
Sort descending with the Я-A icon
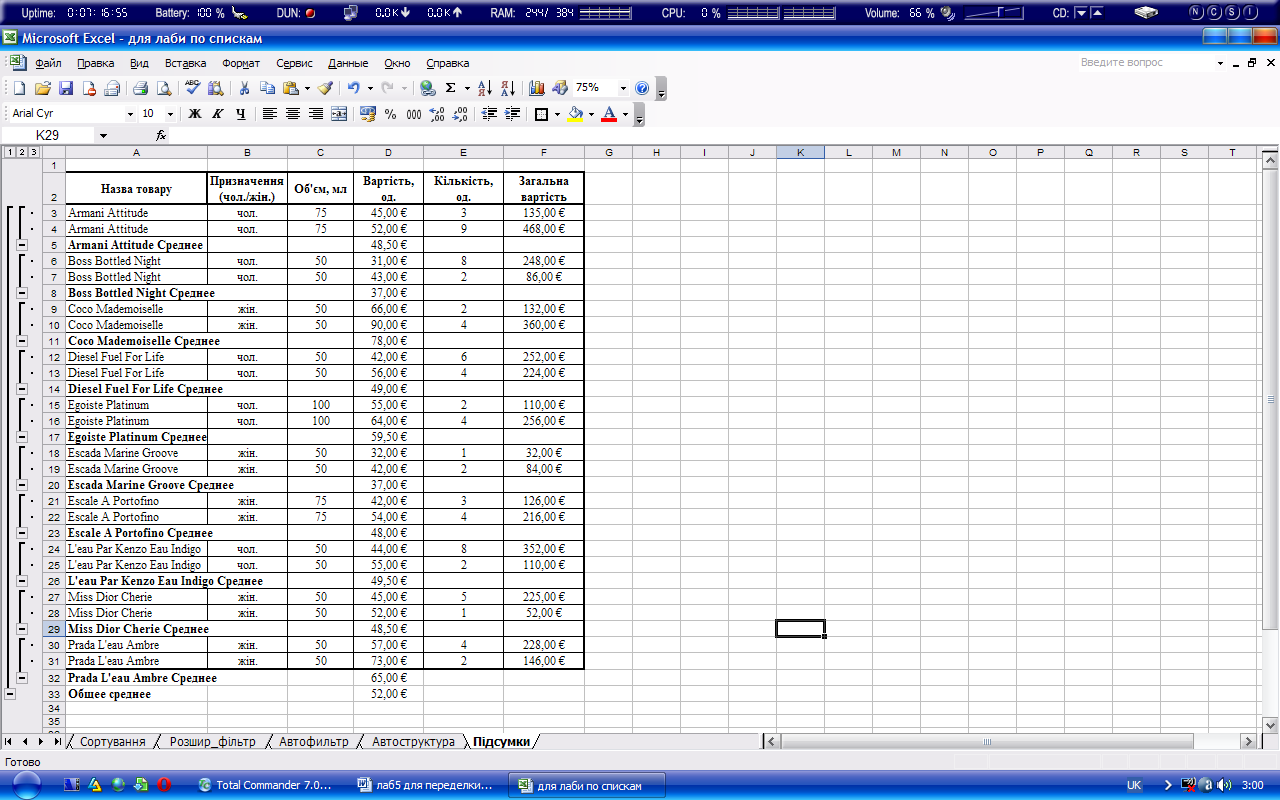pyautogui.click(x=508, y=88)
